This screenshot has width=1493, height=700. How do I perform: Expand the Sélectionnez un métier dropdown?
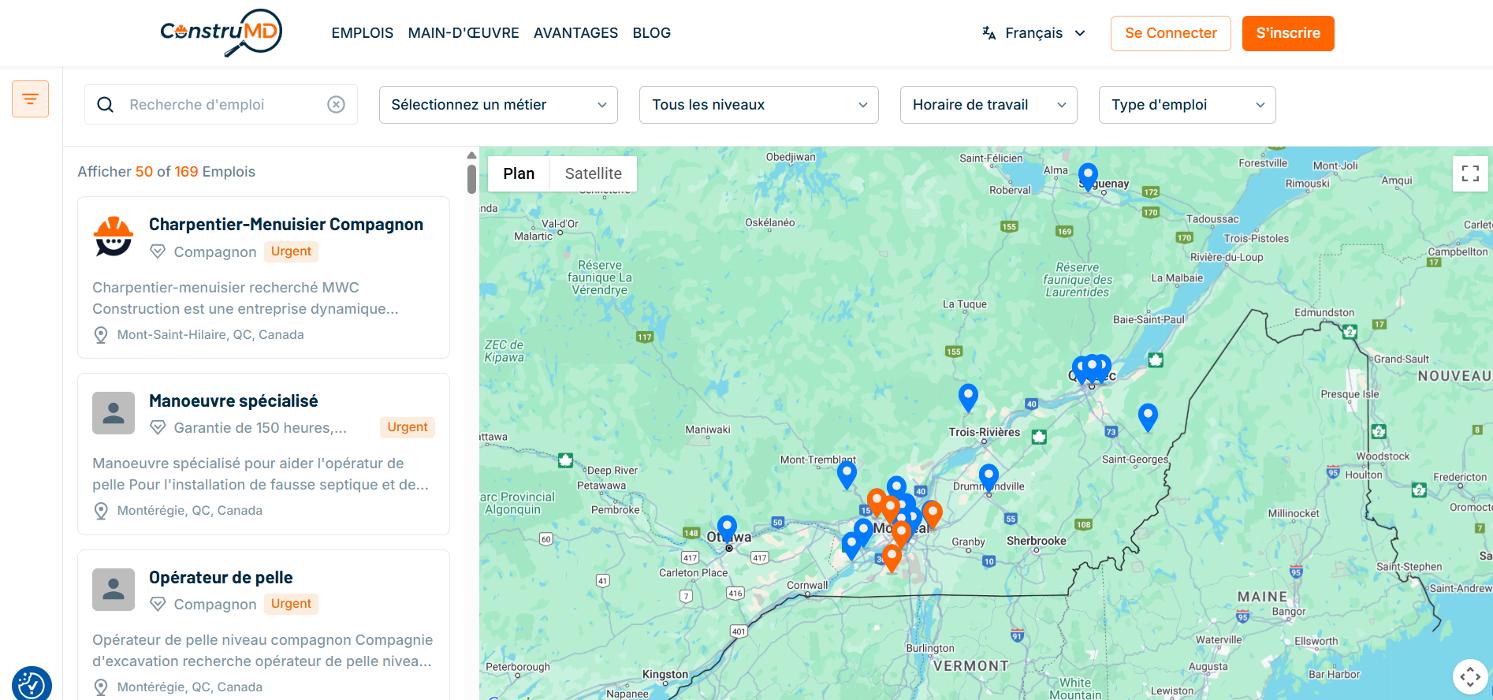point(498,105)
